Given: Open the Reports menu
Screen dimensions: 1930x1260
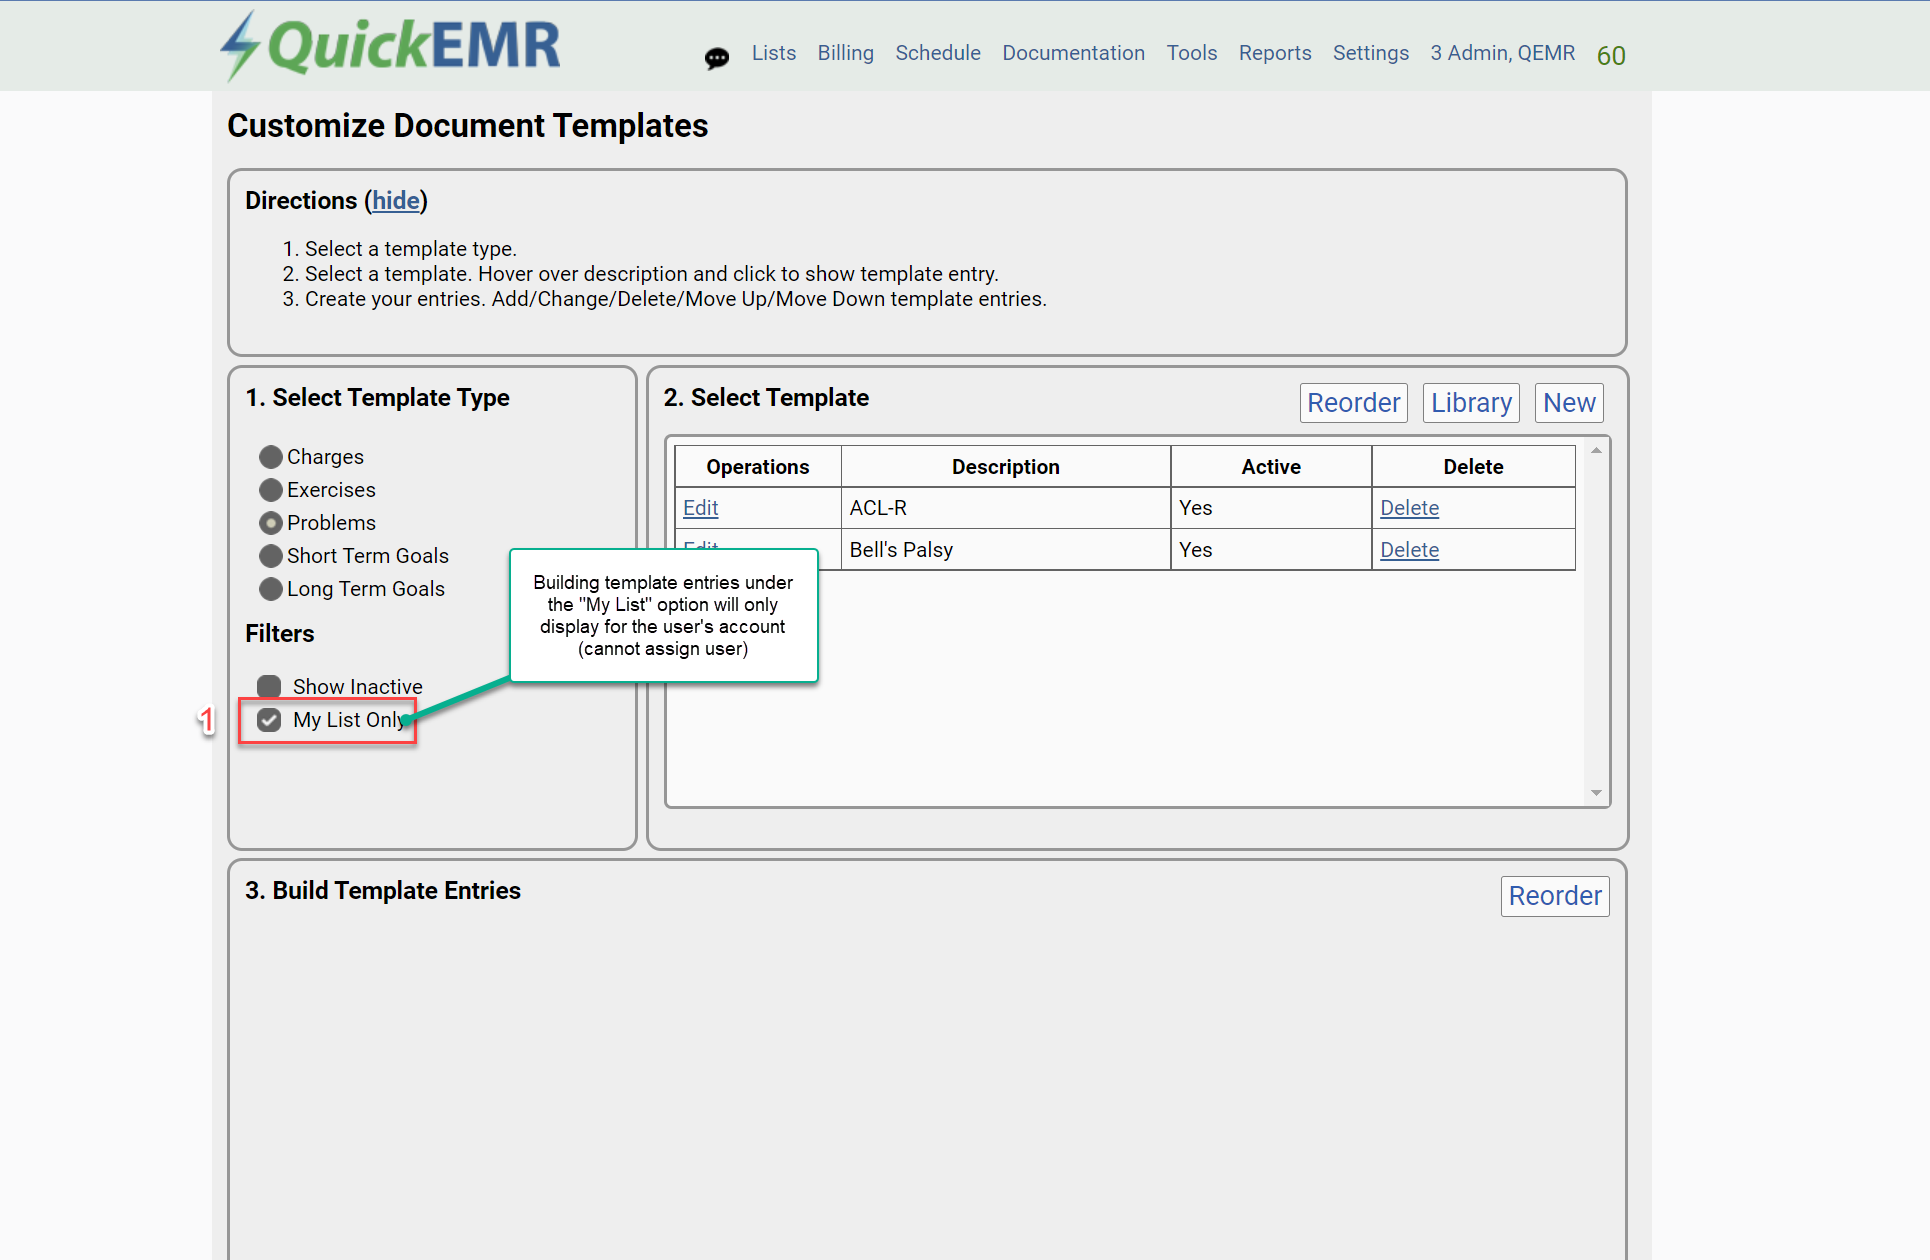Looking at the screenshot, I should point(1274,53).
